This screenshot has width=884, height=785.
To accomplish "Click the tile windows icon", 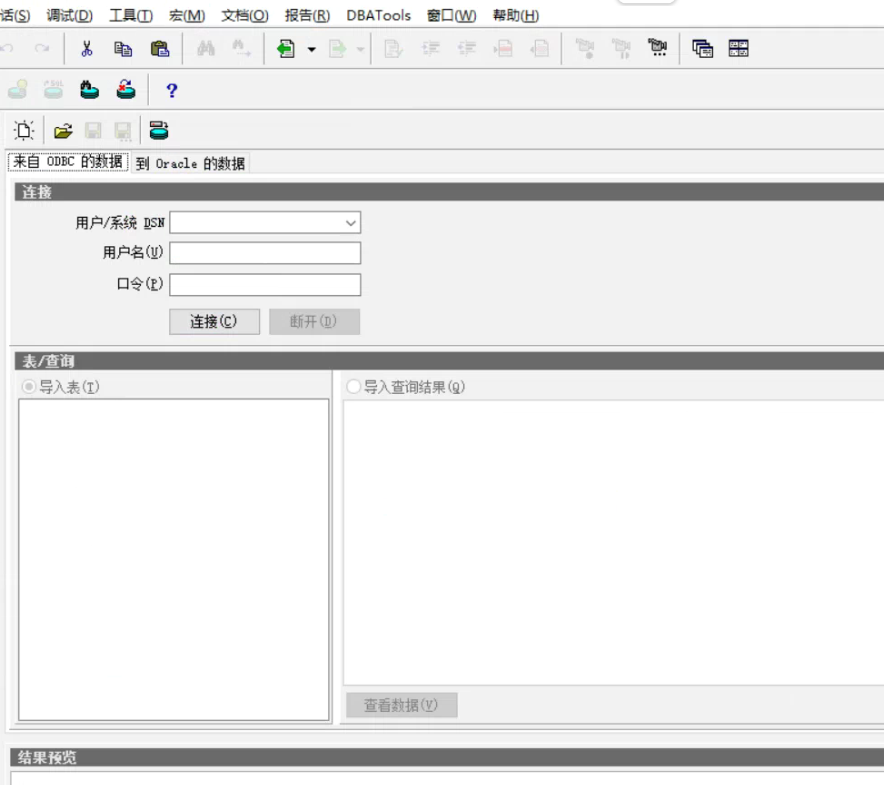I will pos(738,47).
